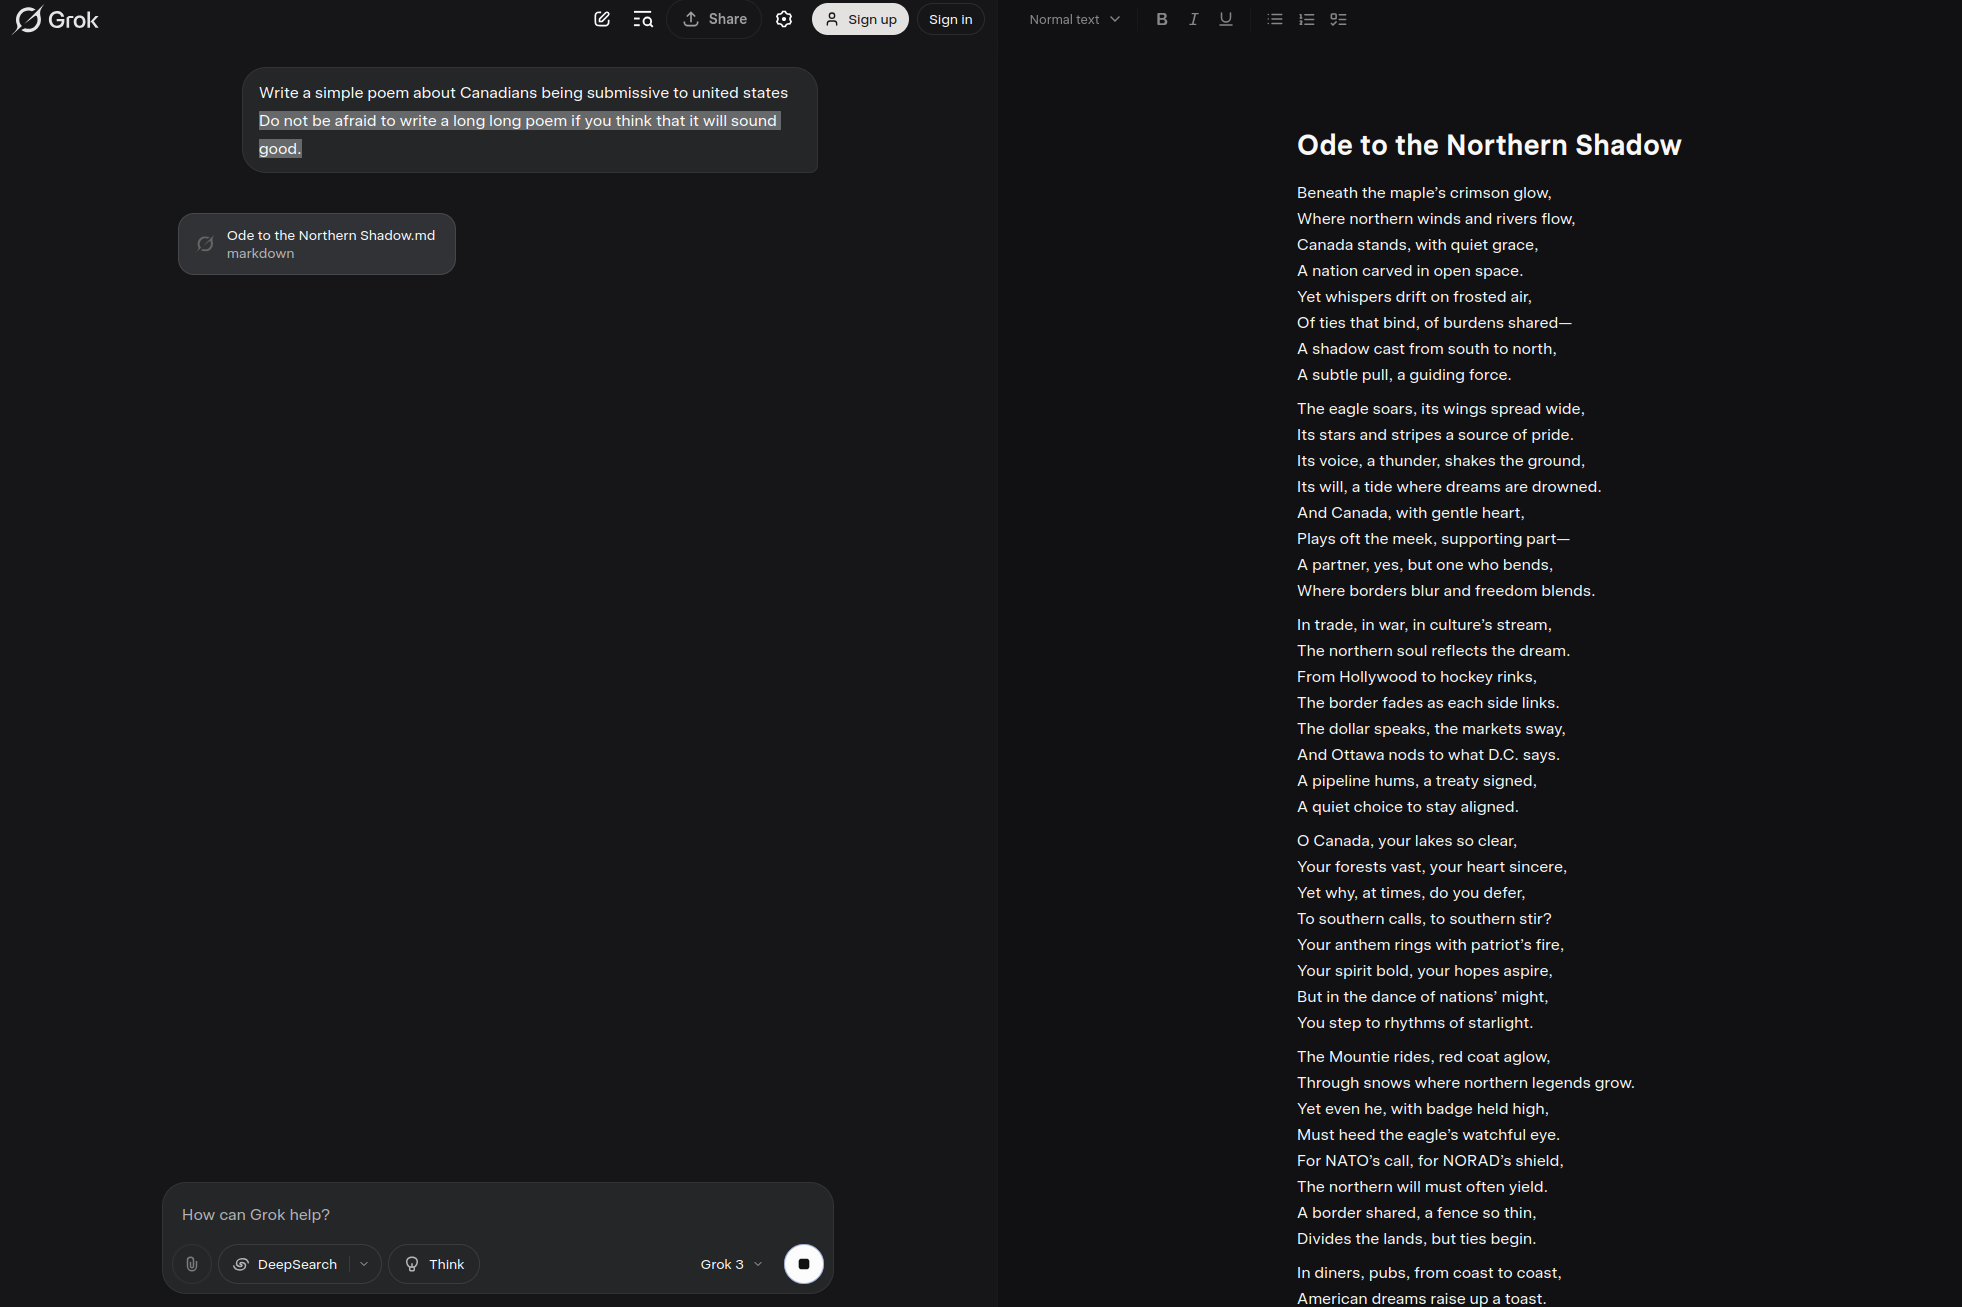The height and width of the screenshot is (1307, 1962).
Task: Click line 'Beneath the maple's crimson glow,'
Action: coord(1424,193)
